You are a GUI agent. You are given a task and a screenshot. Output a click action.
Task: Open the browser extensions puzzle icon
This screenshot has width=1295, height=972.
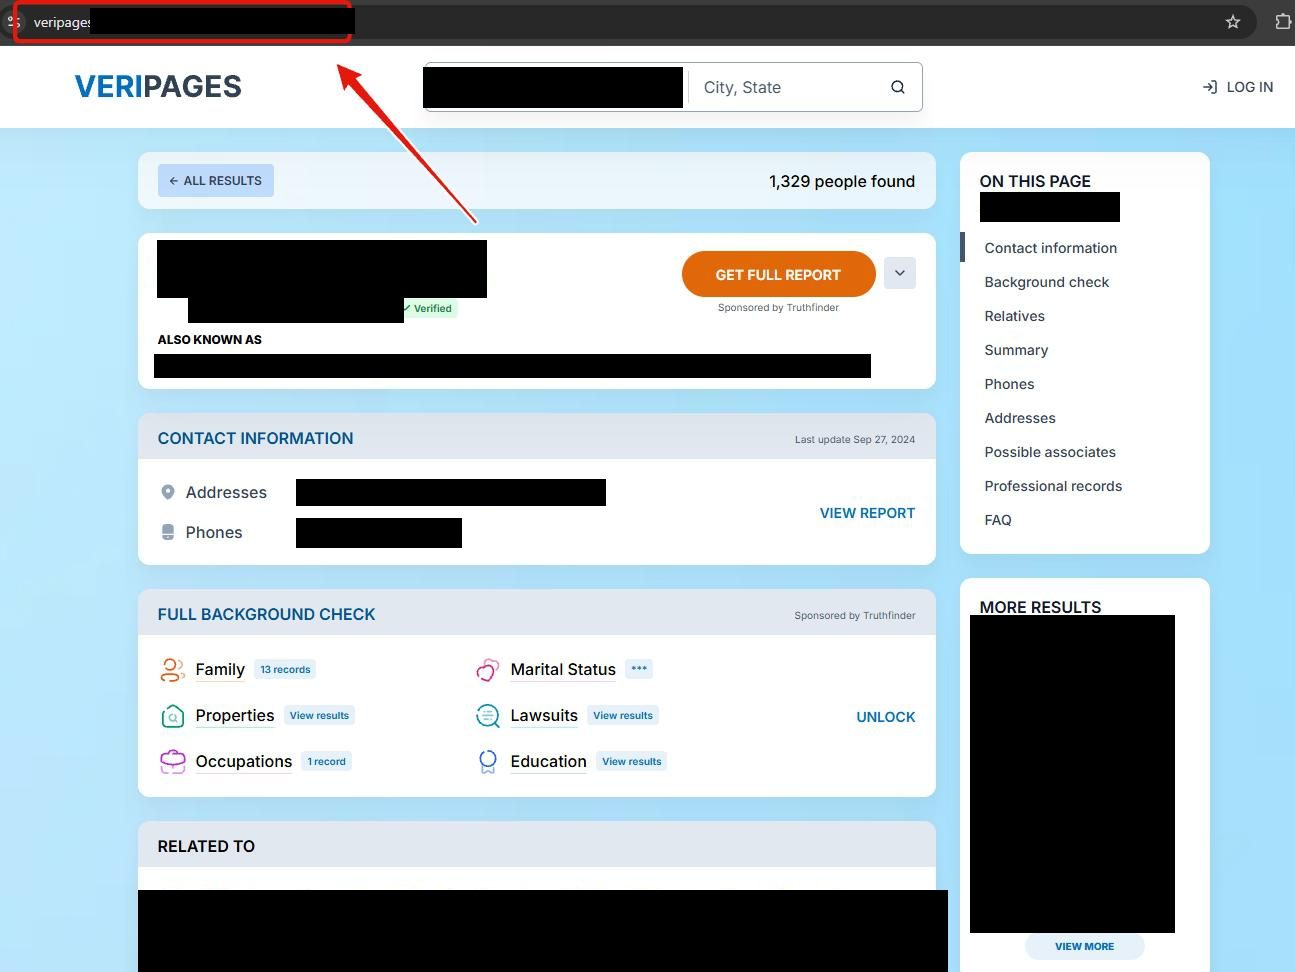click(1283, 22)
